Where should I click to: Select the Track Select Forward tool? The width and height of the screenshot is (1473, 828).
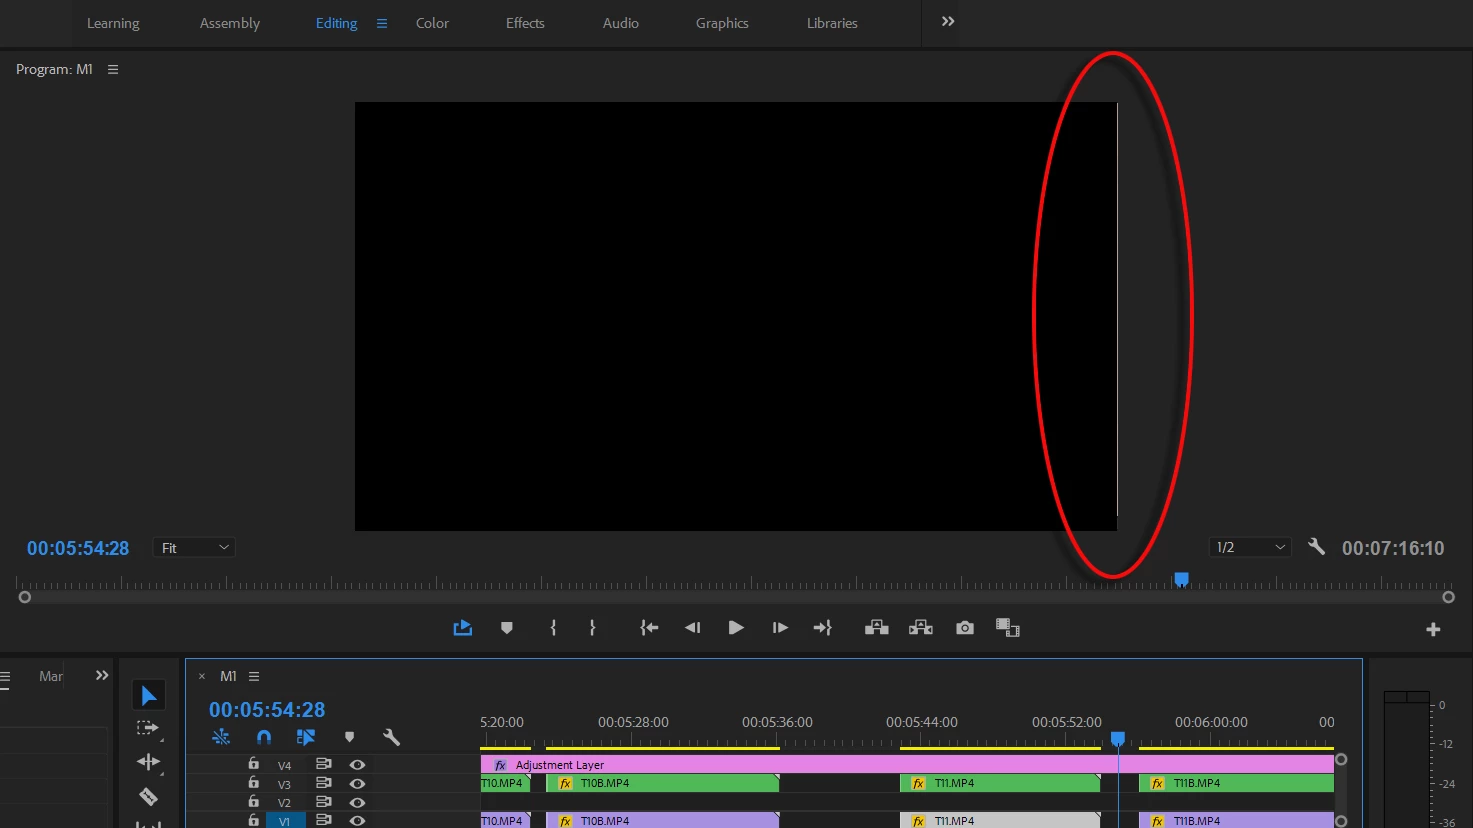tap(148, 728)
